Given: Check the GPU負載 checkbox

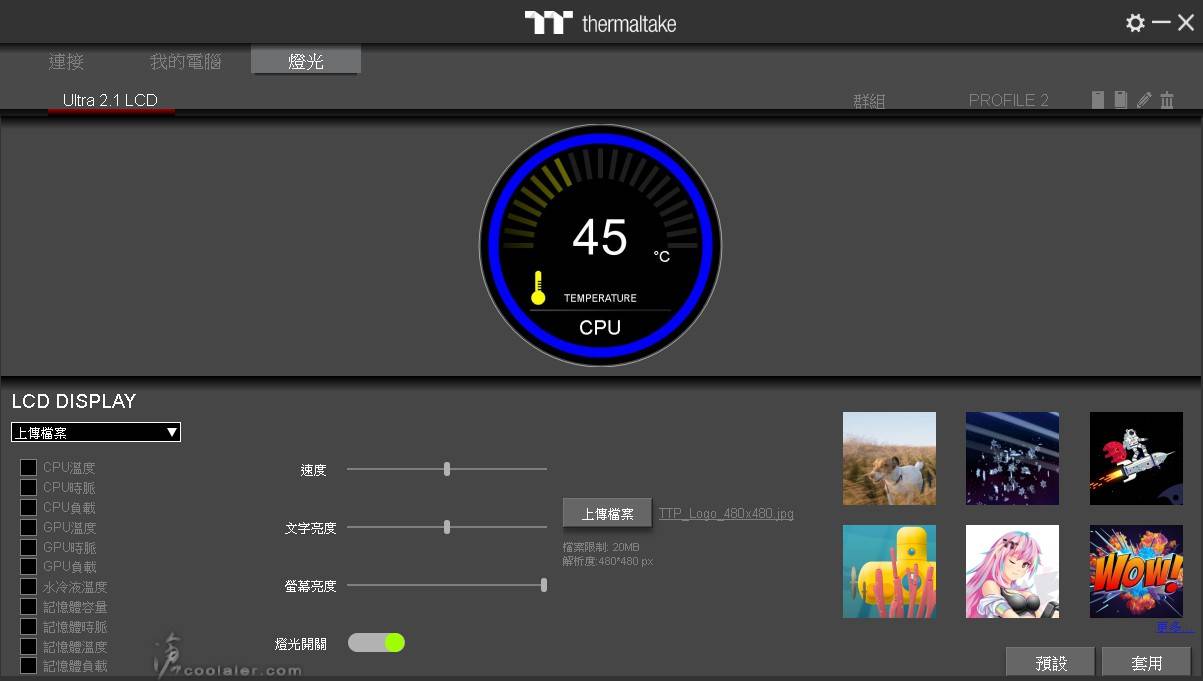Looking at the screenshot, I should (29, 567).
